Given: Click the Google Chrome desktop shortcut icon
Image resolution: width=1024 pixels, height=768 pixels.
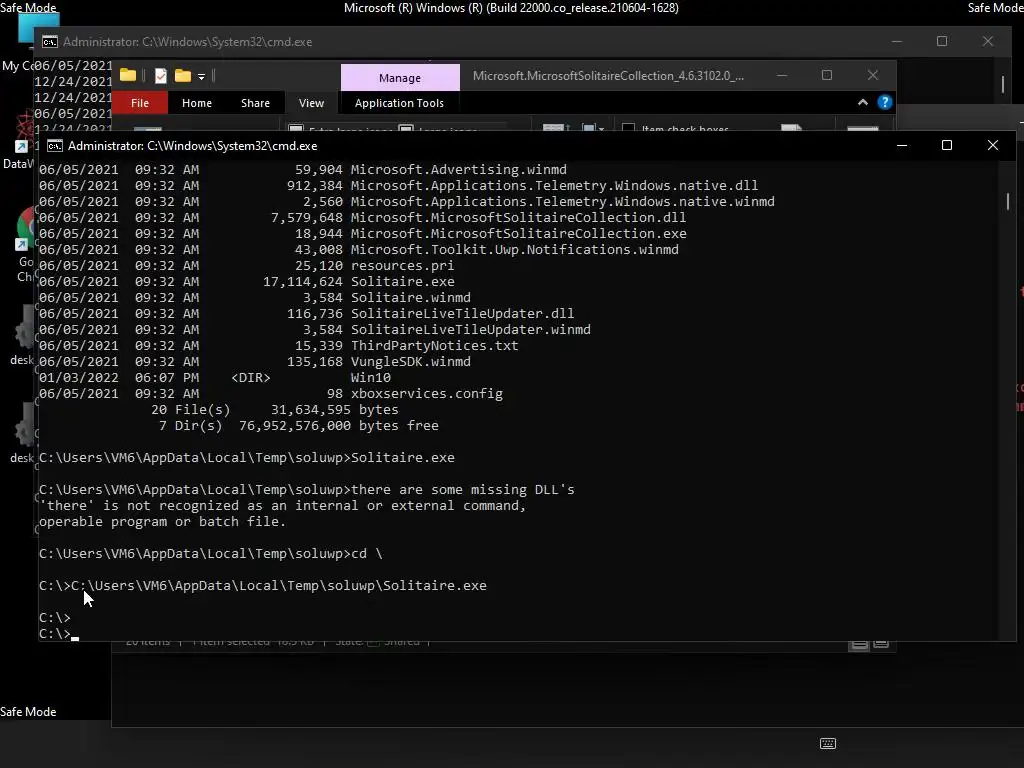Looking at the screenshot, I should pyautogui.click(x=25, y=229).
